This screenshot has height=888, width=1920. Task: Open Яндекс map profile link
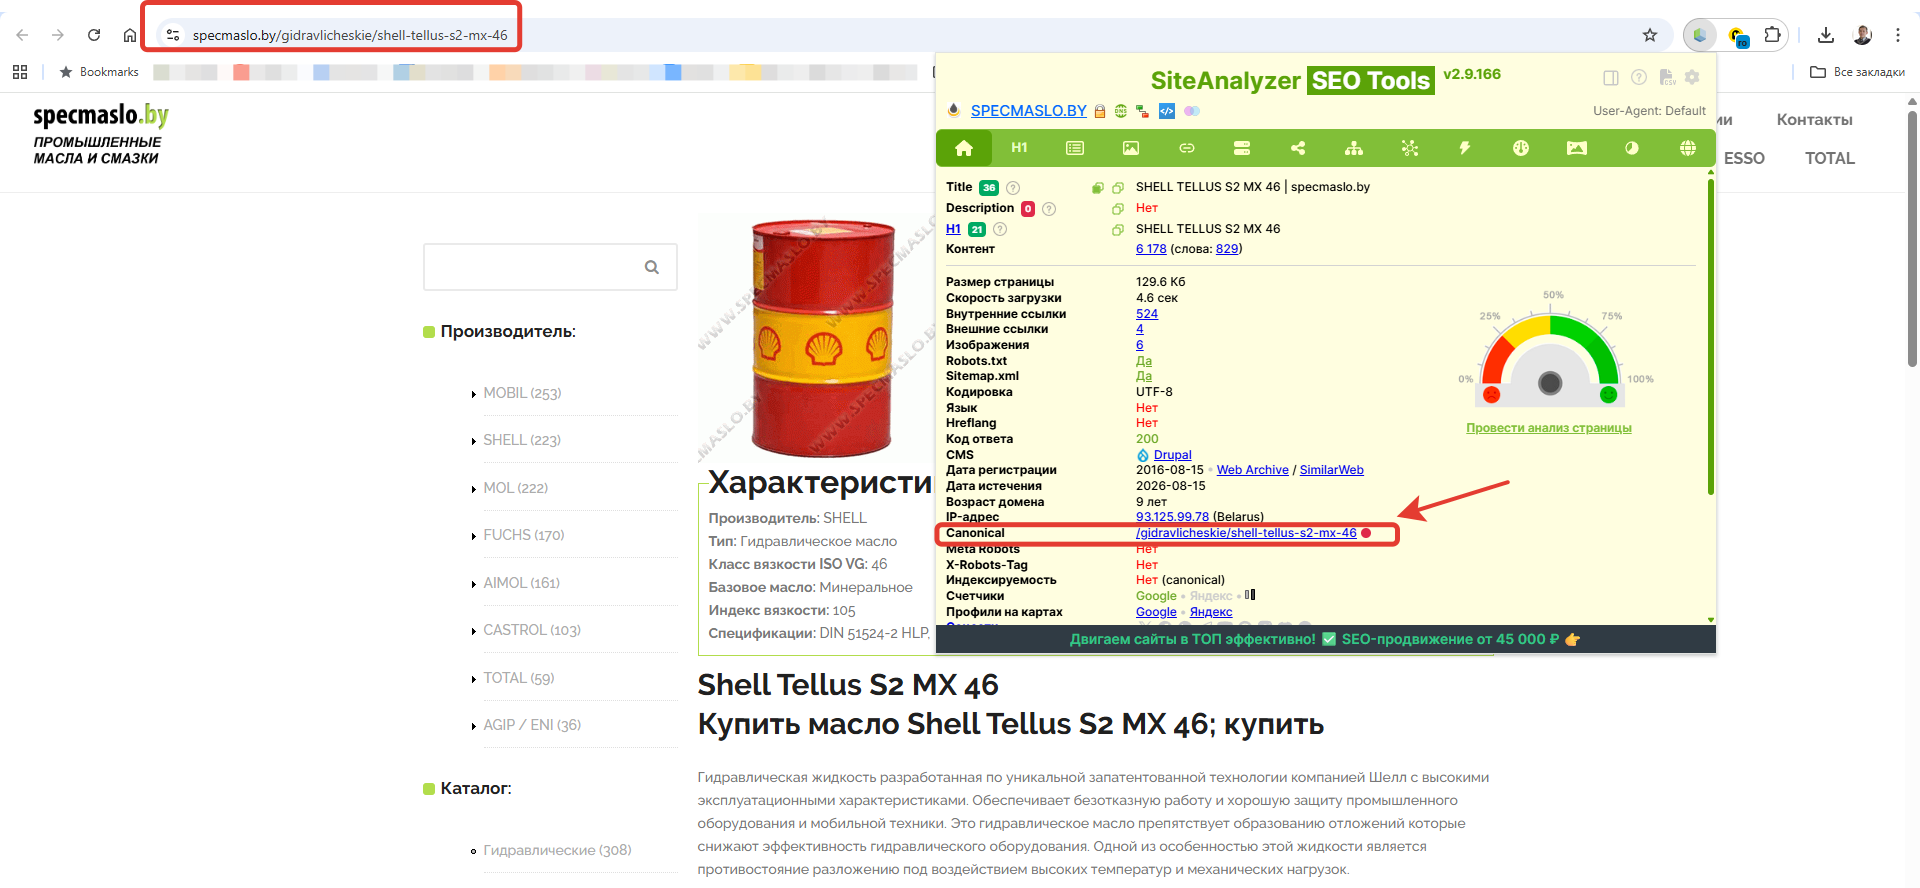pos(1211,612)
